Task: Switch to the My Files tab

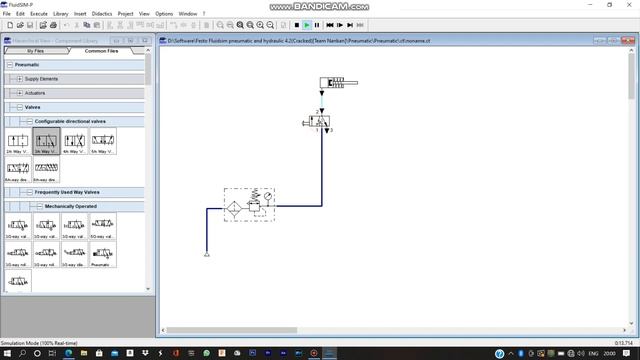Action: 36,51
